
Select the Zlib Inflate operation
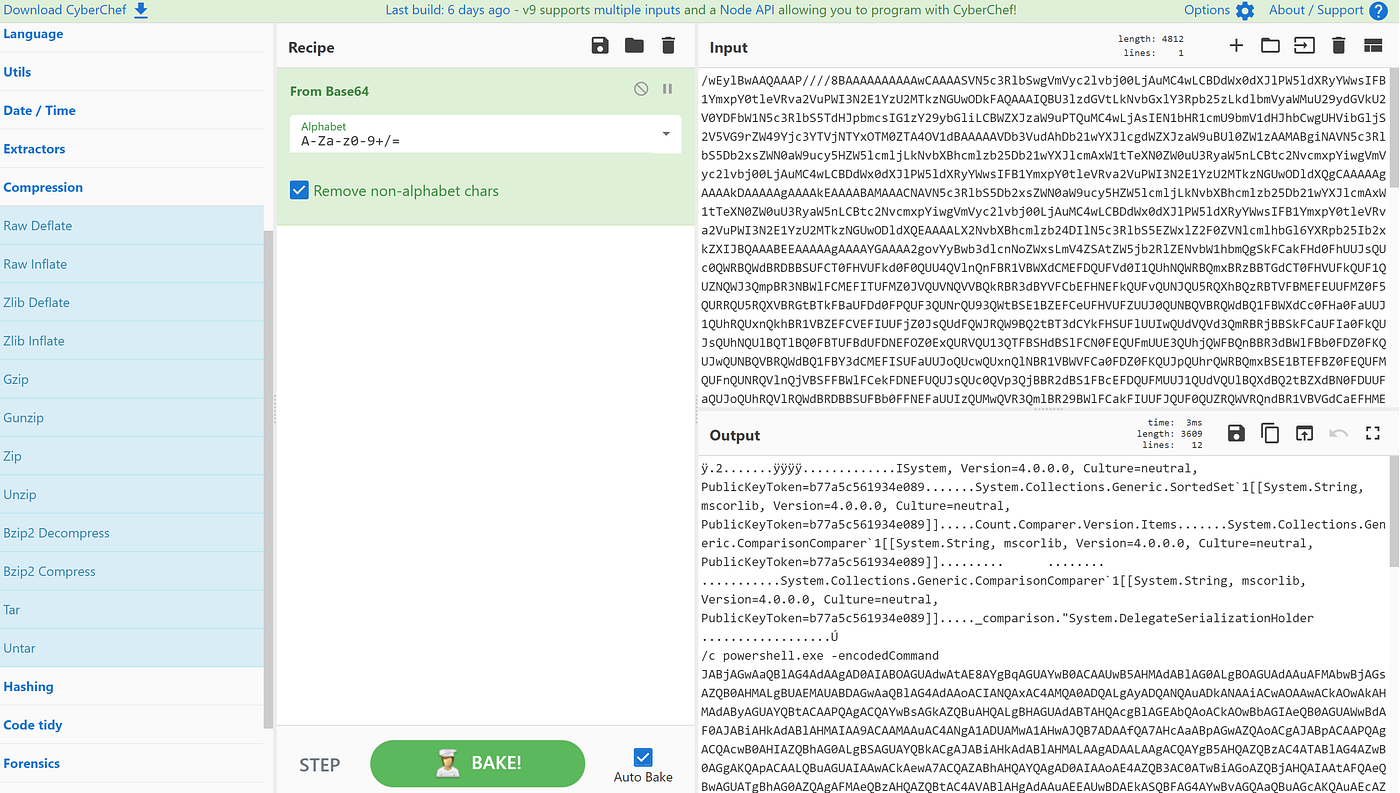pyautogui.click(x=132, y=341)
